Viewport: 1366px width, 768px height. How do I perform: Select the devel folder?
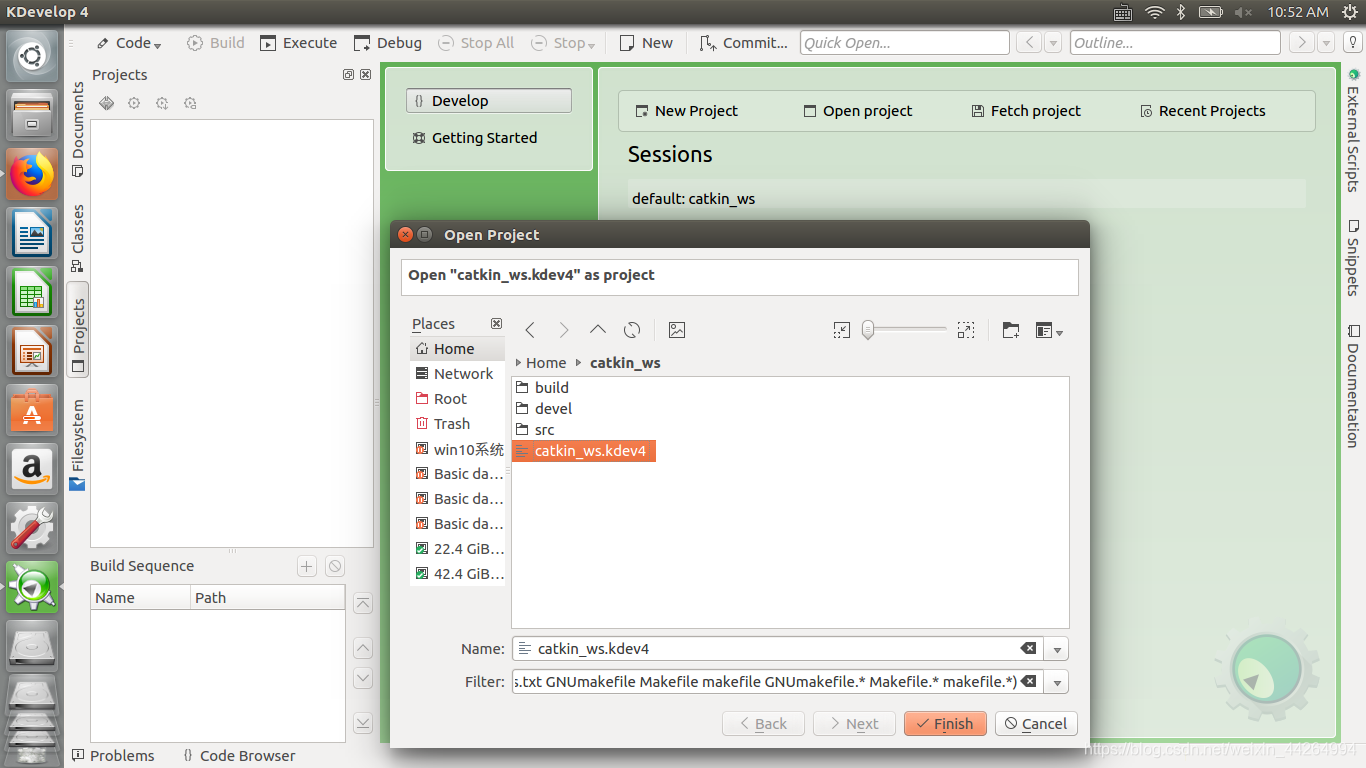tap(544, 409)
